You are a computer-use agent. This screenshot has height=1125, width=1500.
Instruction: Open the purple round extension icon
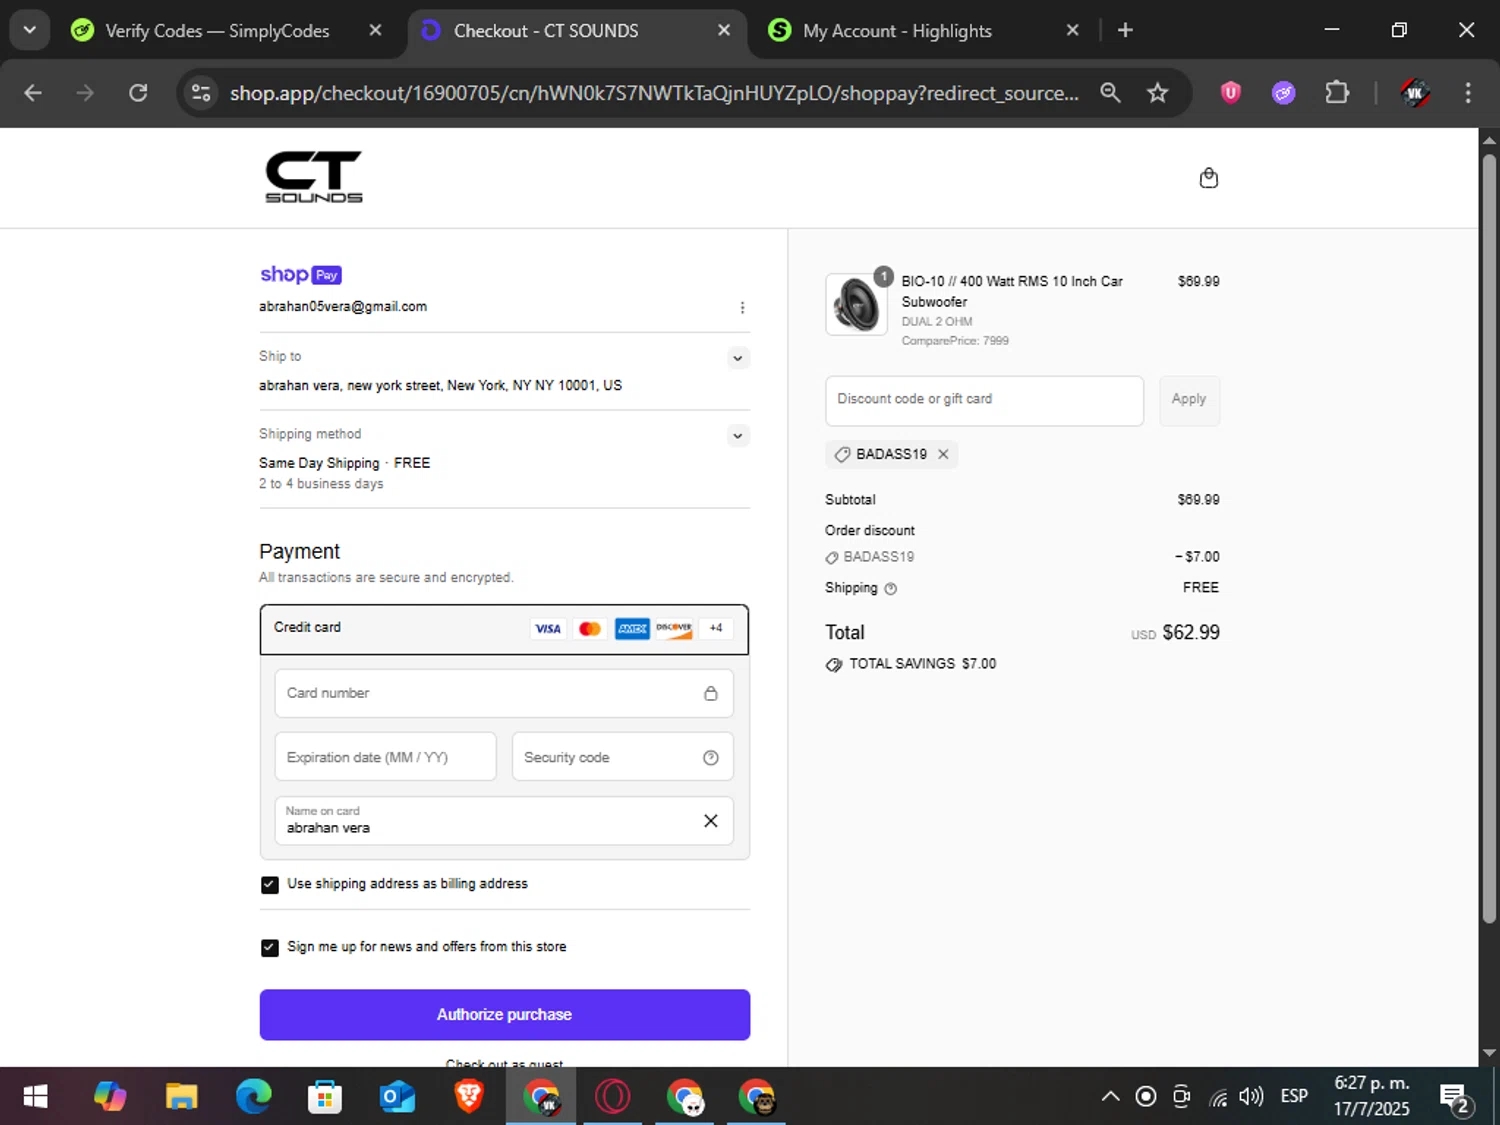(1284, 93)
